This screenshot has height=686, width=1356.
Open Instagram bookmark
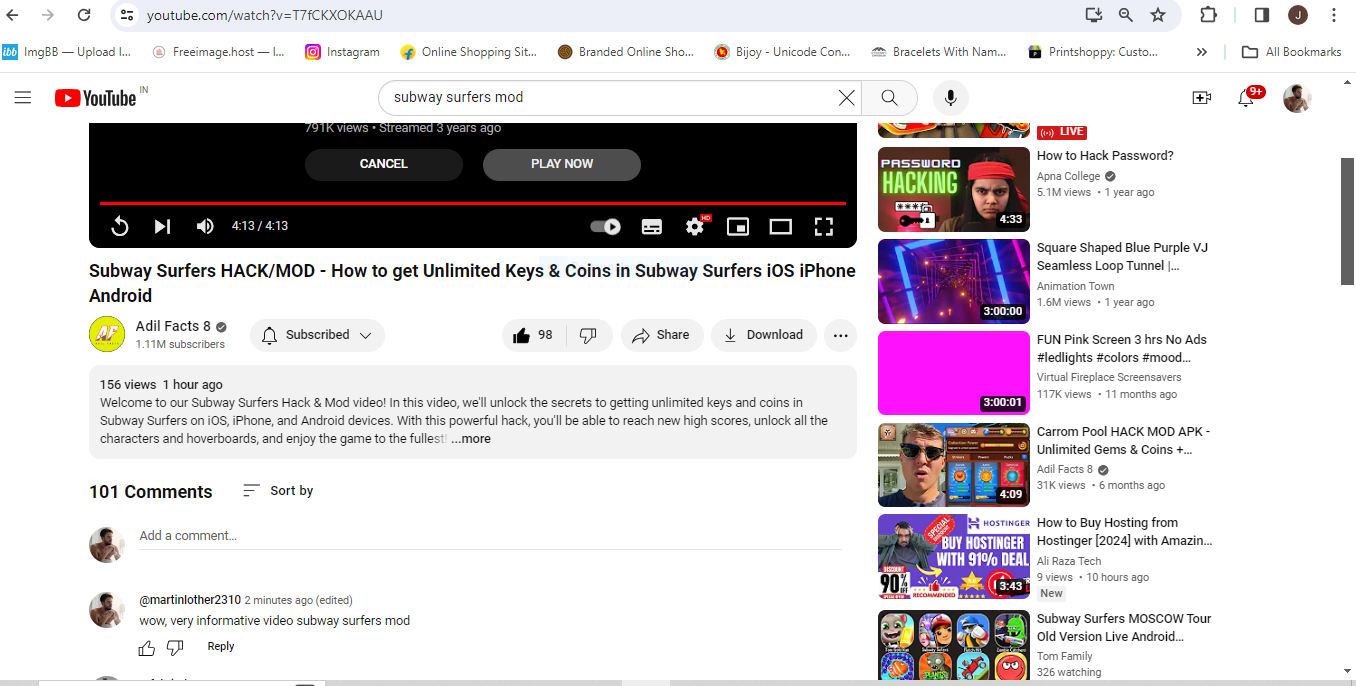point(343,52)
